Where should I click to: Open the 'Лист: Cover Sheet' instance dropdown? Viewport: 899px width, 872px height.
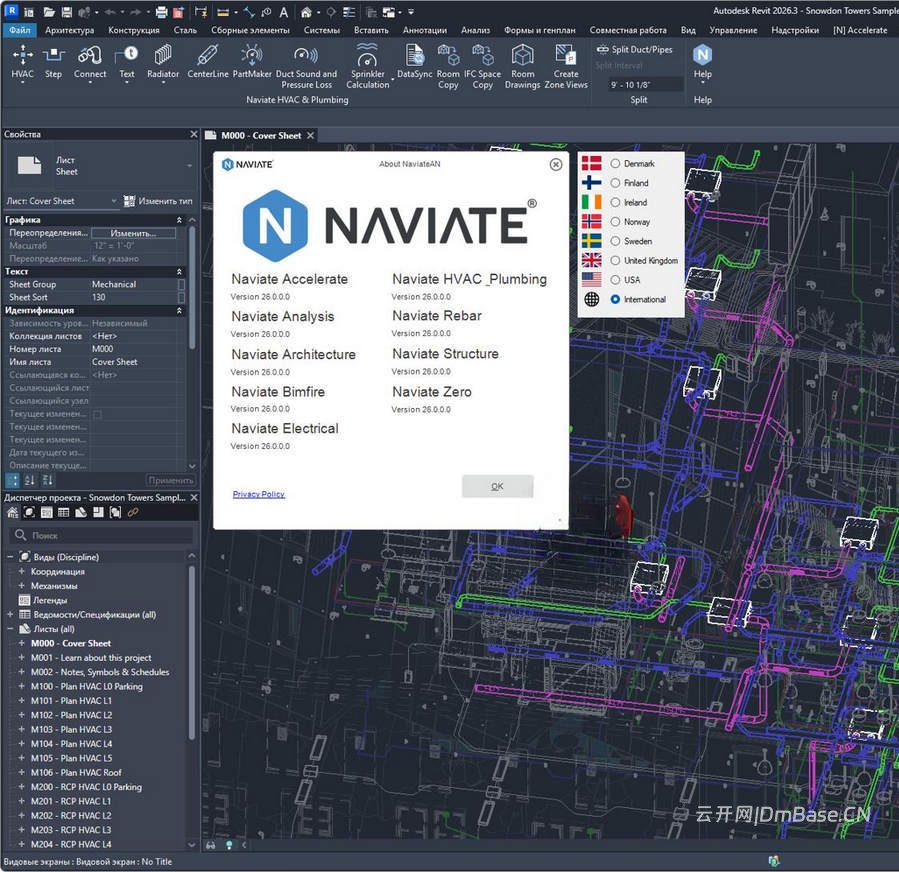point(114,201)
